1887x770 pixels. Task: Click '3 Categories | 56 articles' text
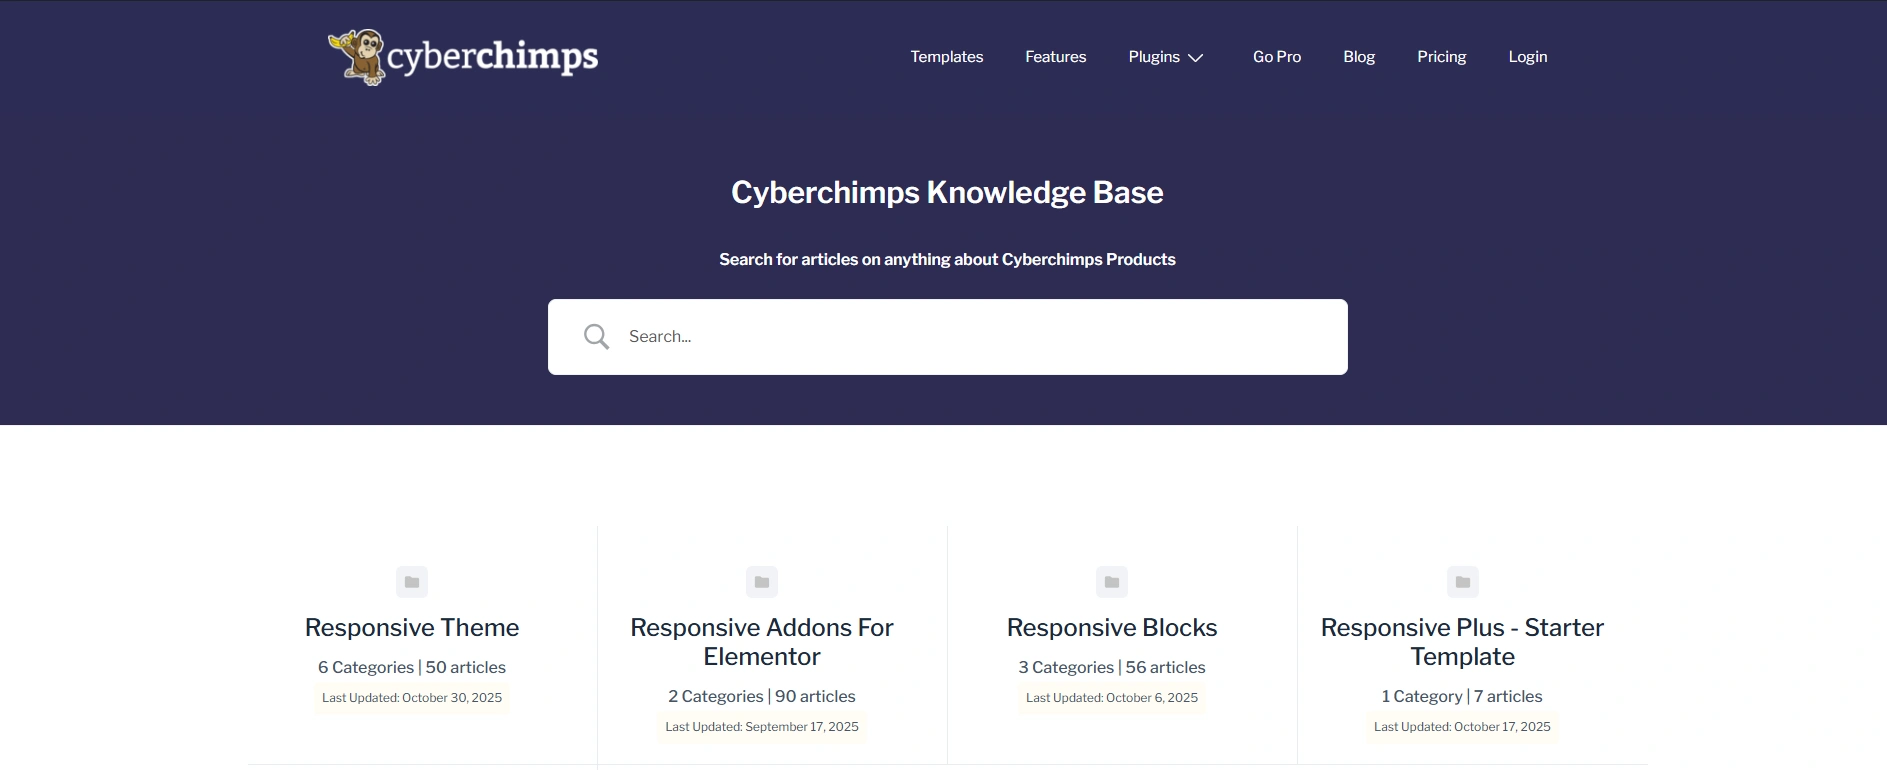(x=1112, y=667)
